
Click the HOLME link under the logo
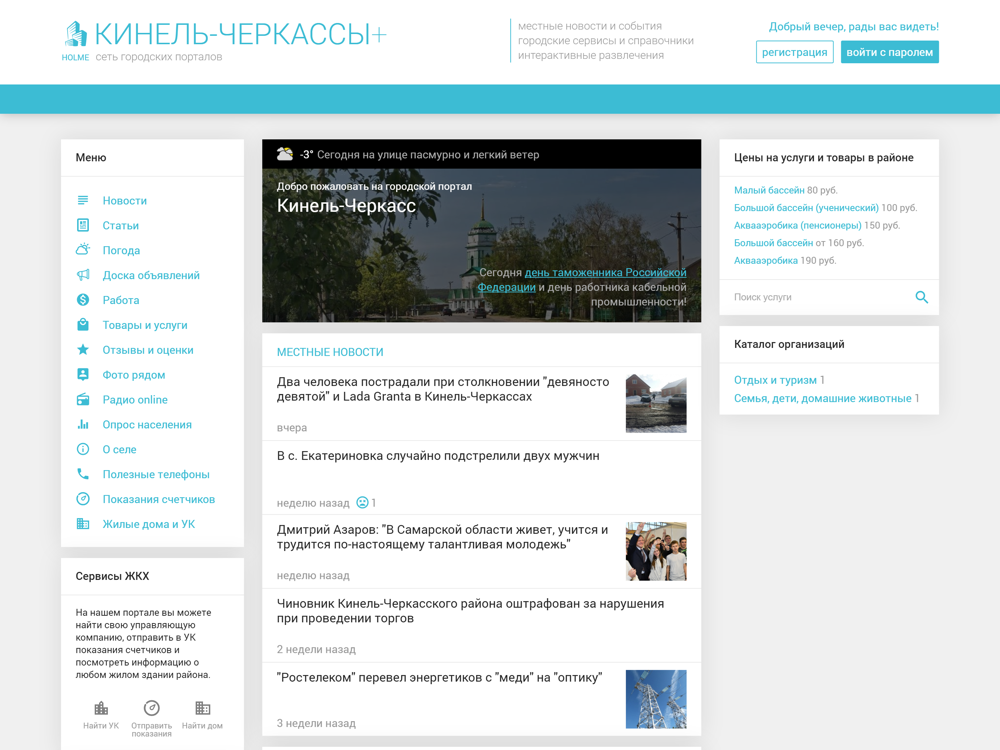tap(75, 57)
